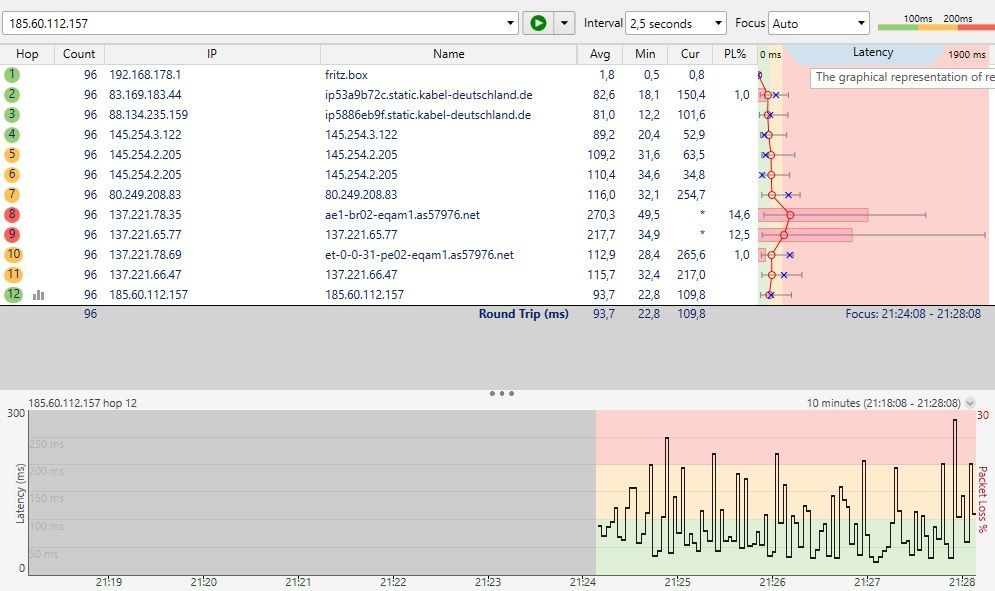Open the Interval 2,5 seconds dropdown
The image size is (995, 591).
click(x=676, y=23)
